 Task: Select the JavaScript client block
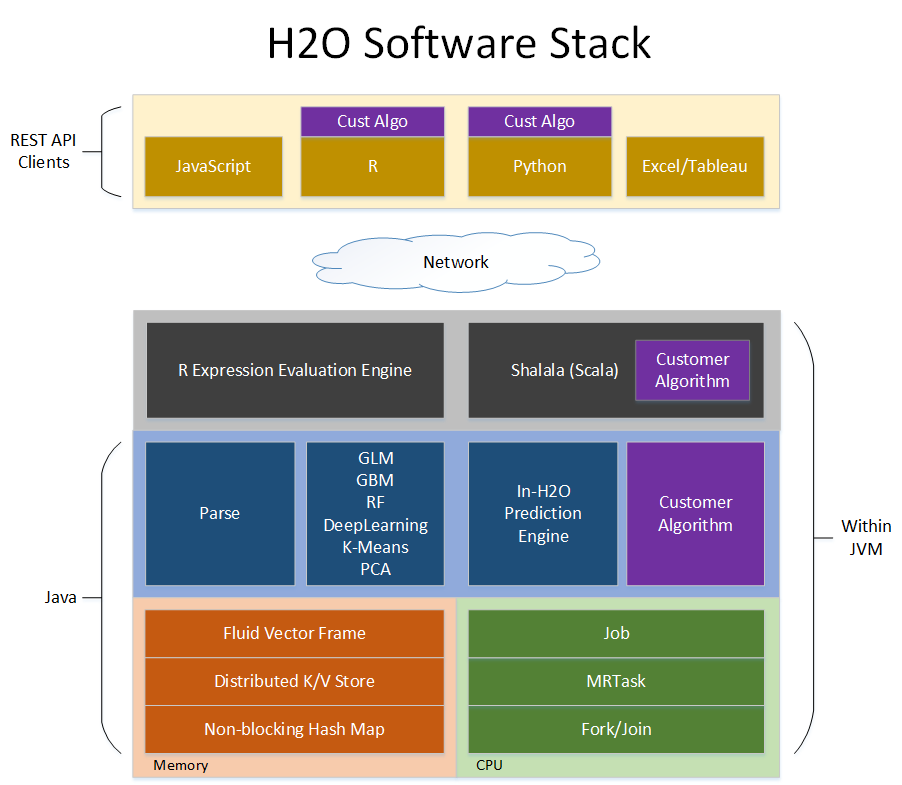pos(213,166)
